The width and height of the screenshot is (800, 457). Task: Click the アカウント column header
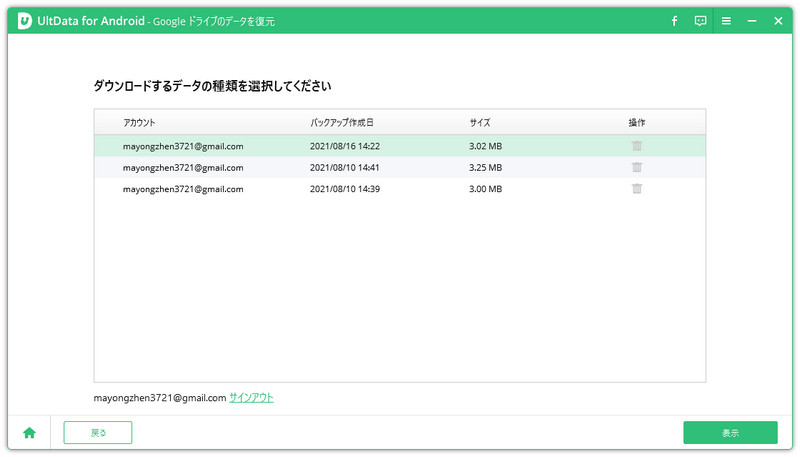[139, 122]
